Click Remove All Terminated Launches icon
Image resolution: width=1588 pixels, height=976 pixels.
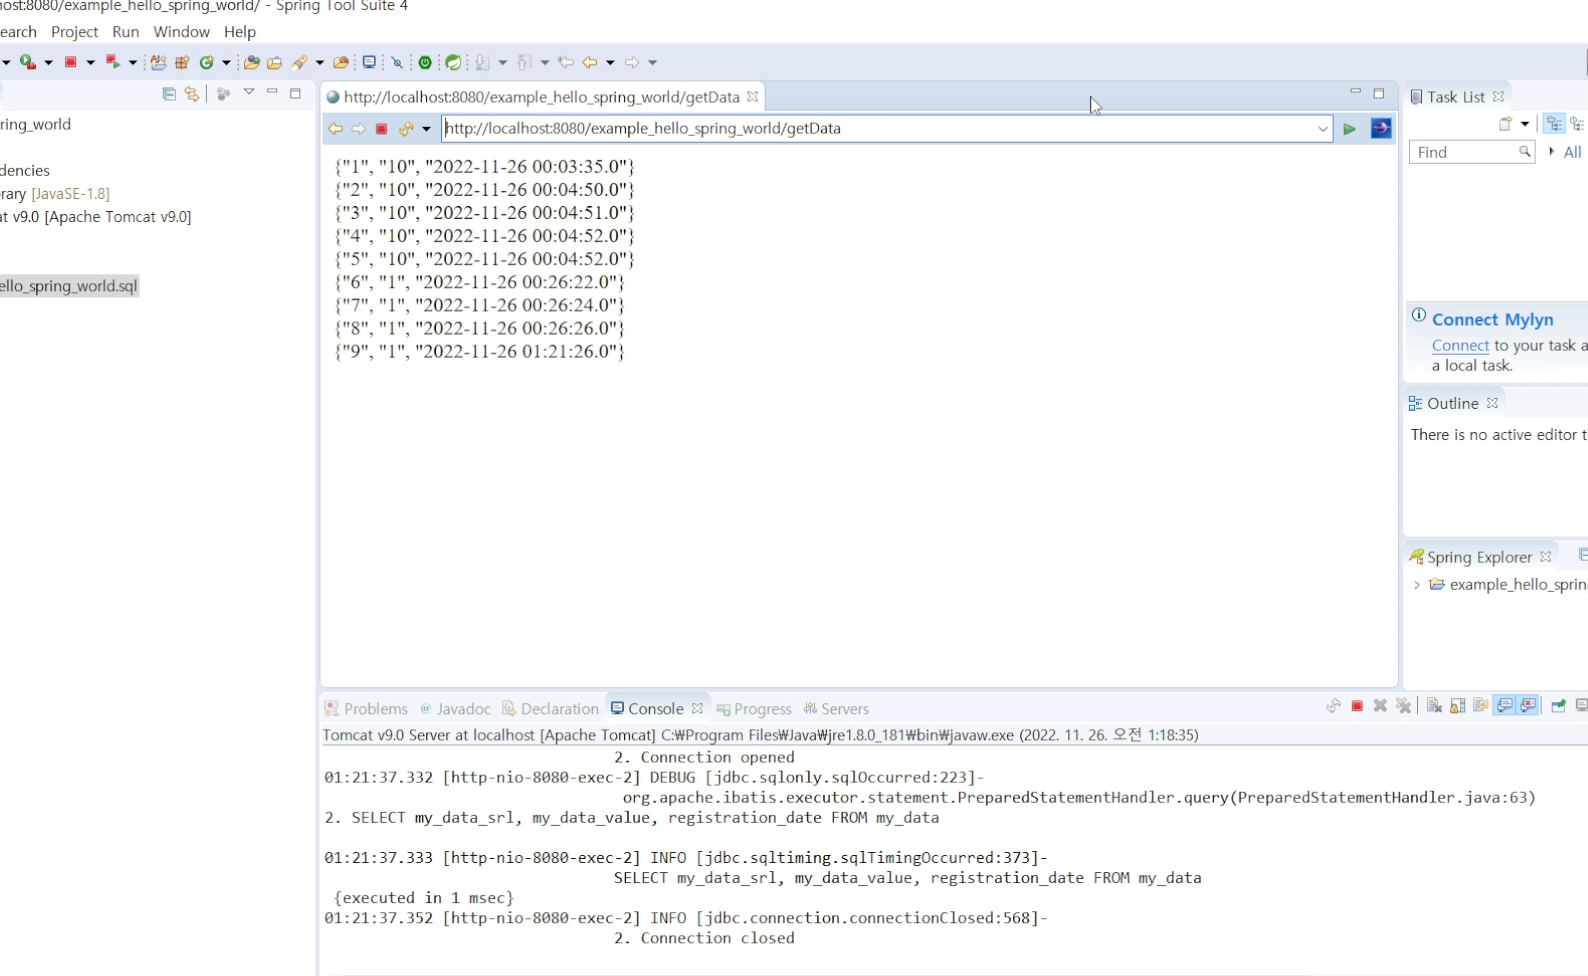(x=1404, y=706)
